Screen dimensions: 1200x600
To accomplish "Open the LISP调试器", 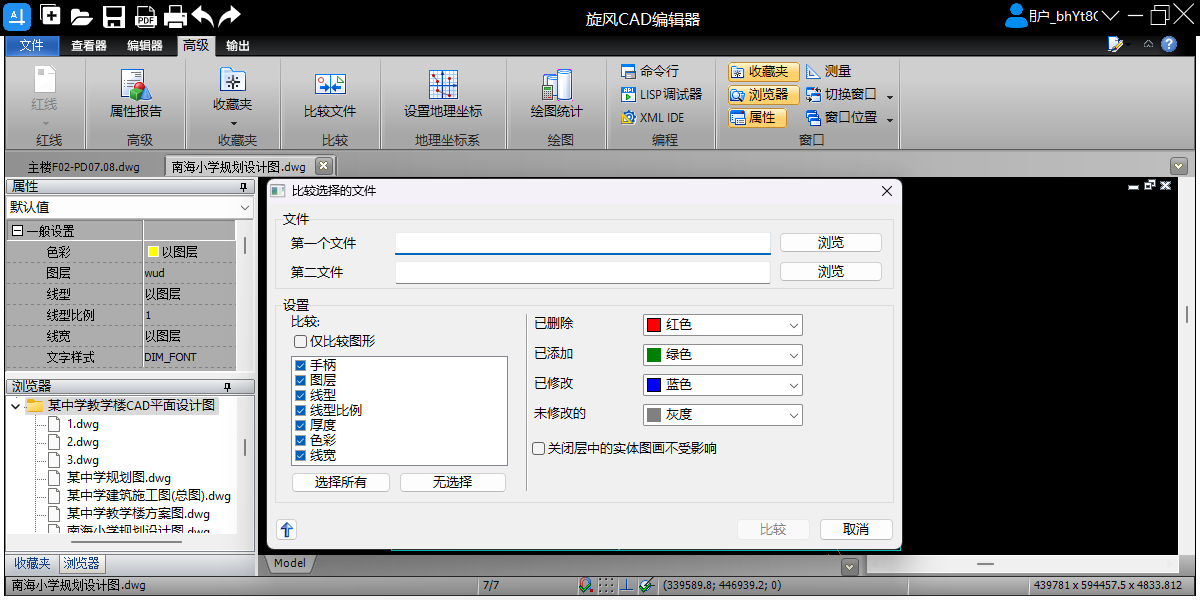I will pos(661,94).
